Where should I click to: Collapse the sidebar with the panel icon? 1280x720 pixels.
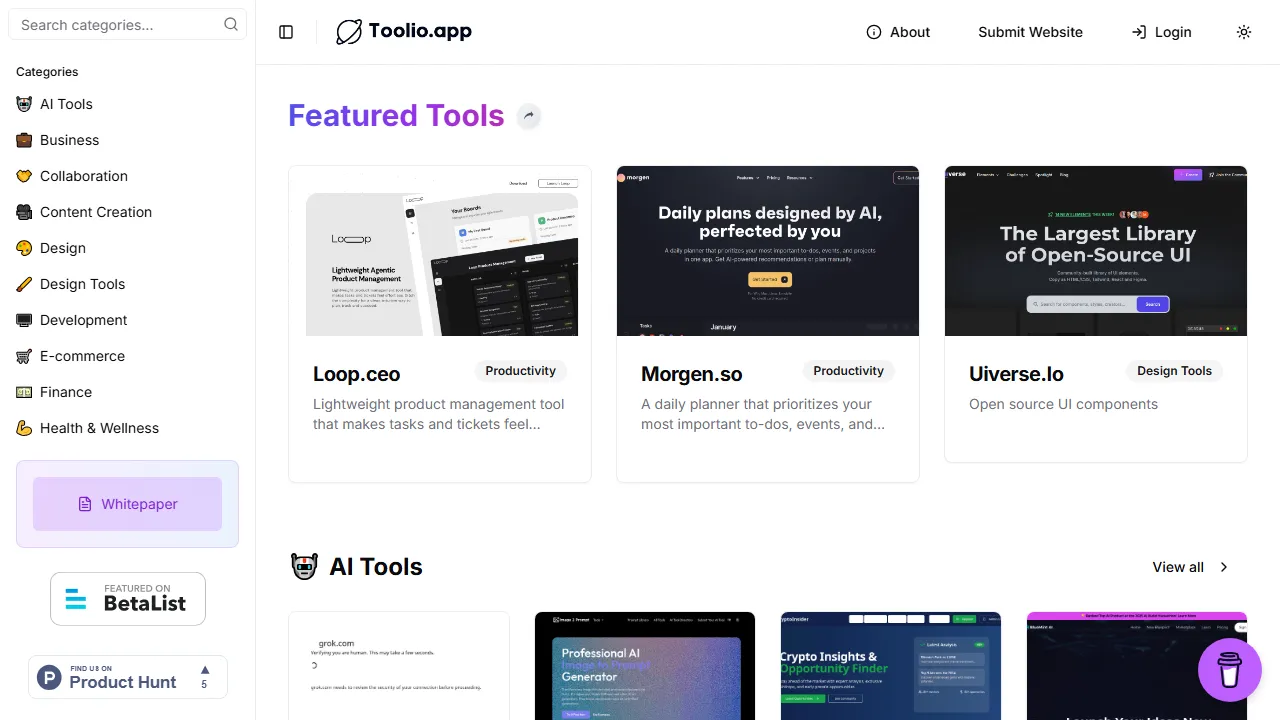click(286, 31)
